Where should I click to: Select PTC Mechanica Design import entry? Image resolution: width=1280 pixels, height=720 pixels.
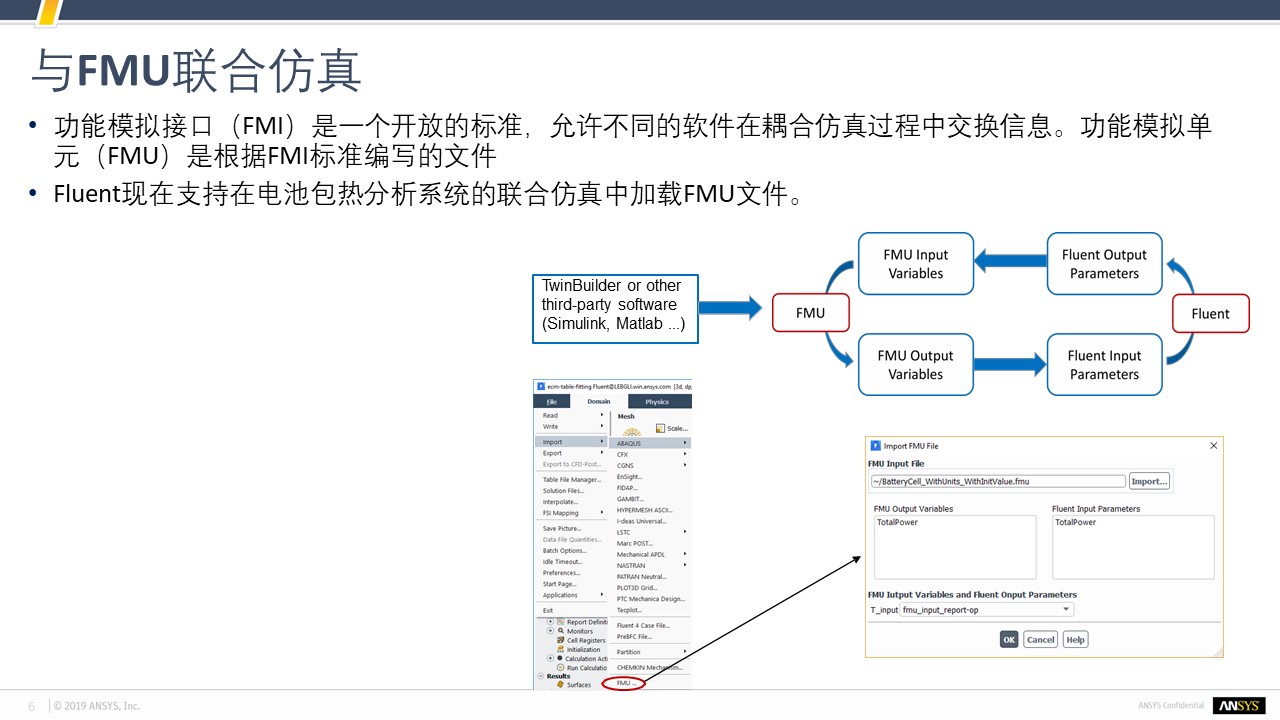tap(651, 599)
